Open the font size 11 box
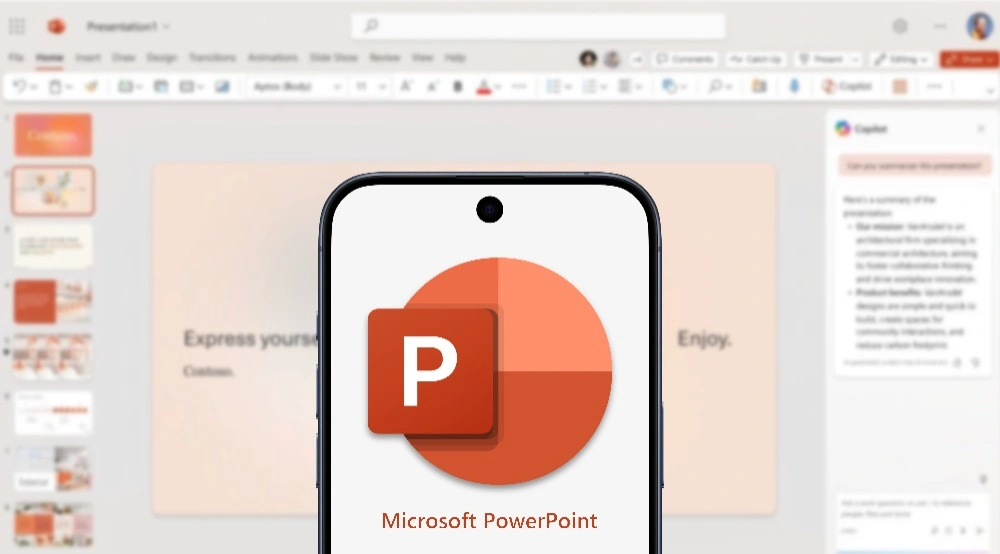Viewport: 1000px width, 554px height. [369, 86]
